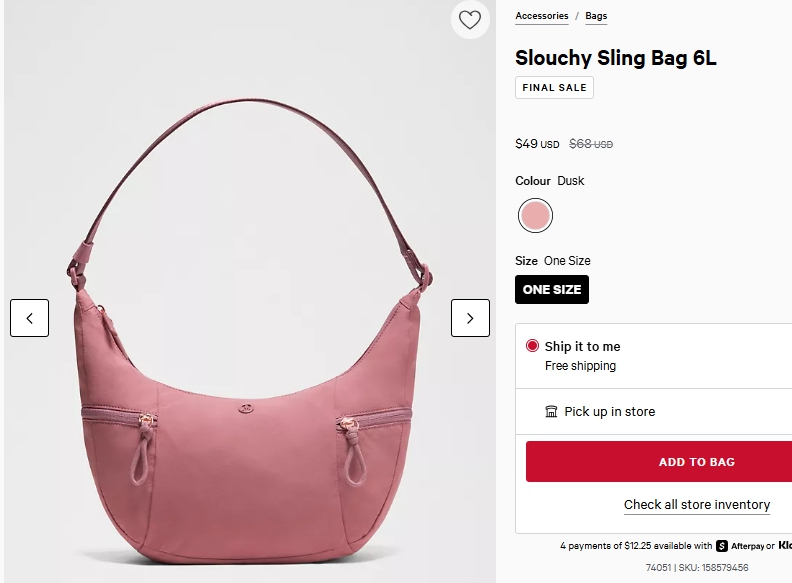Pick the Dusk pink colour swatch

click(536, 215)
